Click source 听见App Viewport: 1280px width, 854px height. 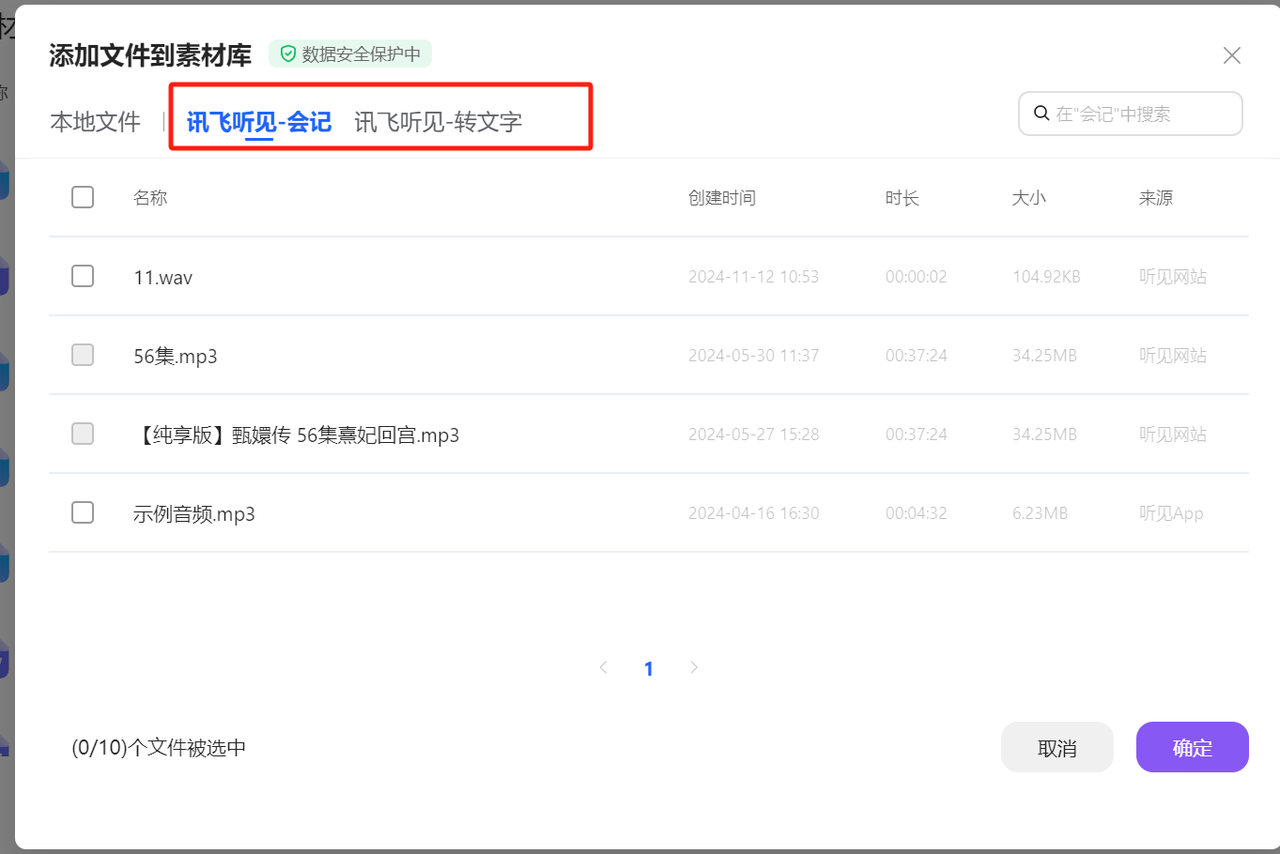1171,513
